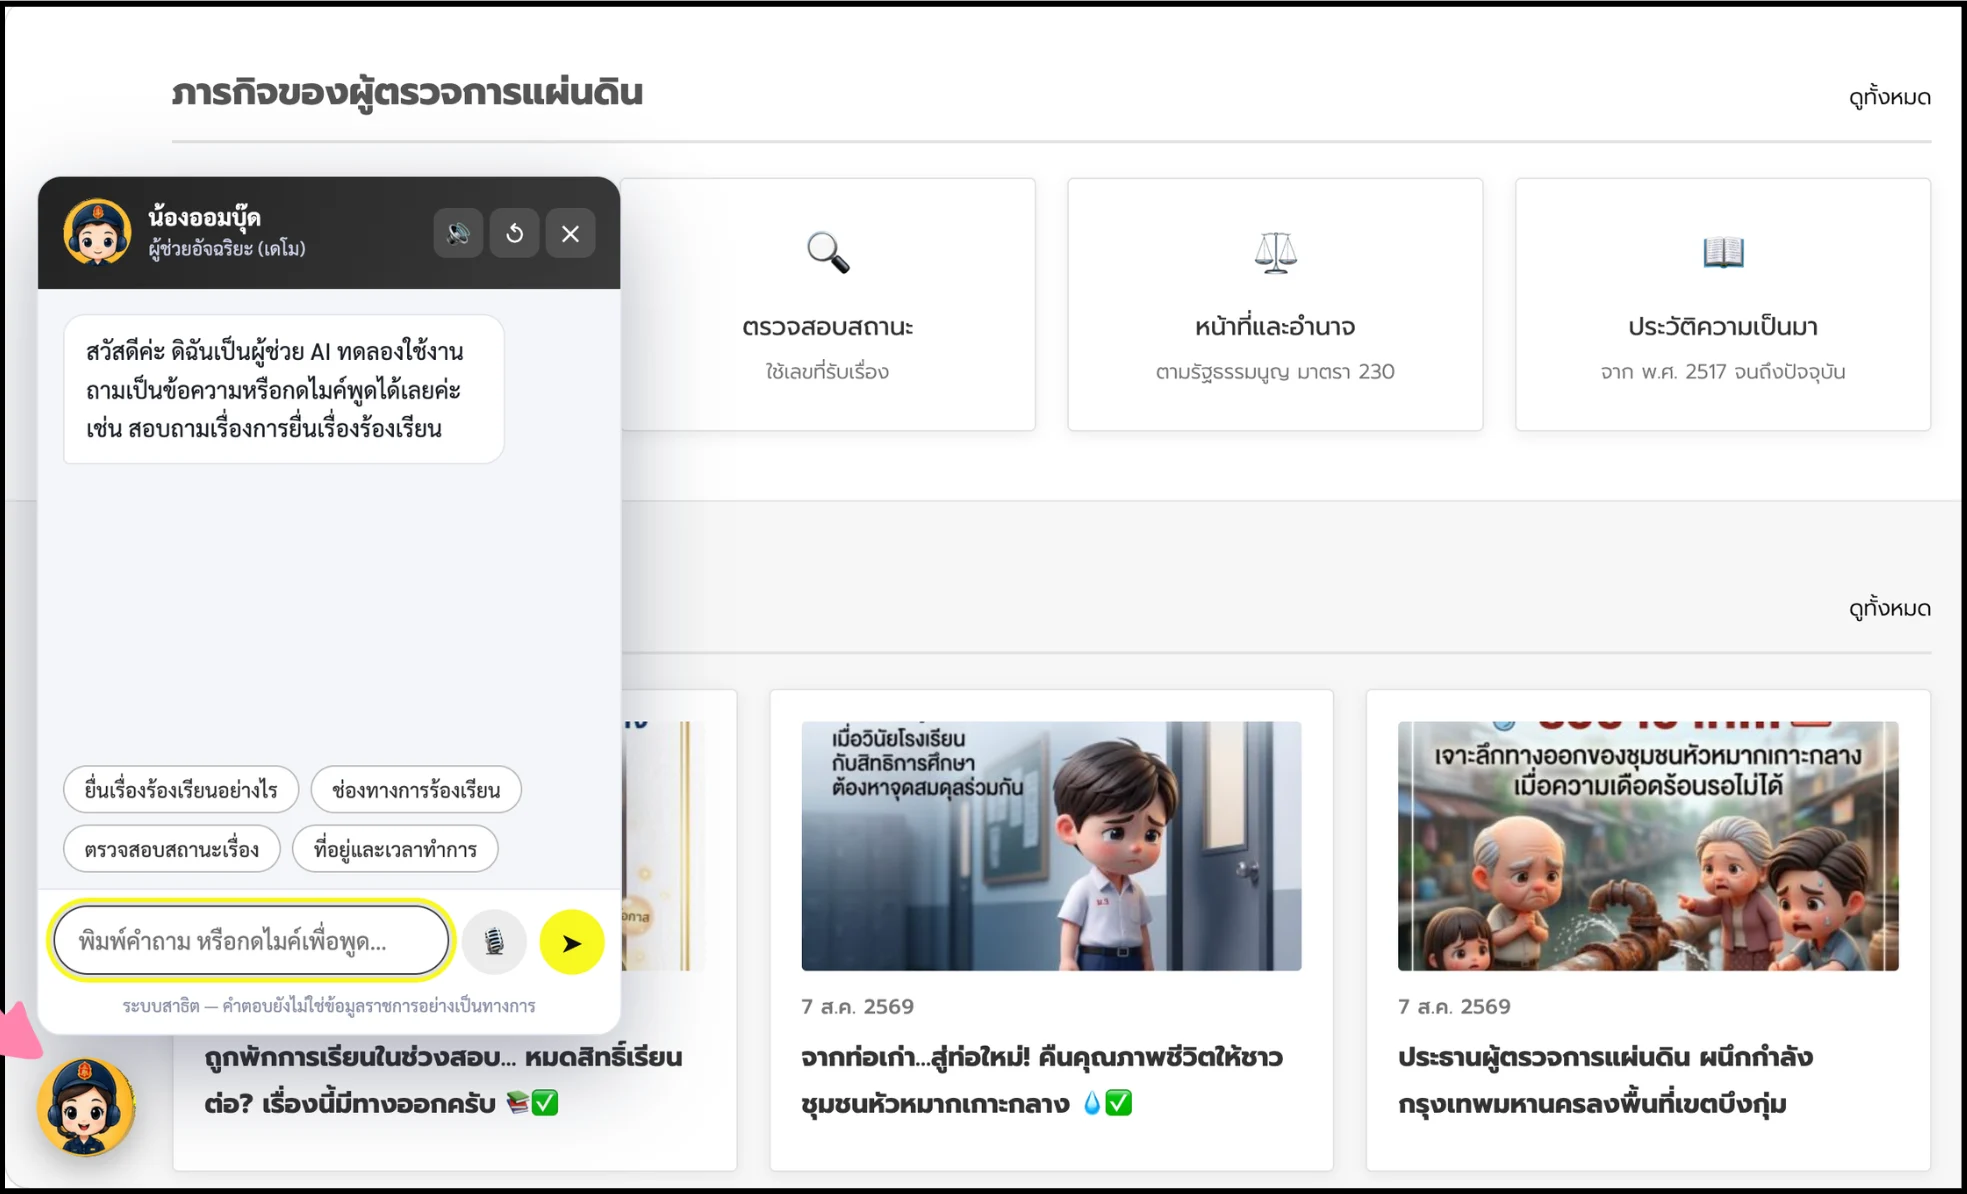Open article ประธานผู้ตรวจการแผ่นดิน ผนึกกำลัง headline
This screenshot has width=1967, height=1194.
[x=1605, y=1080]
